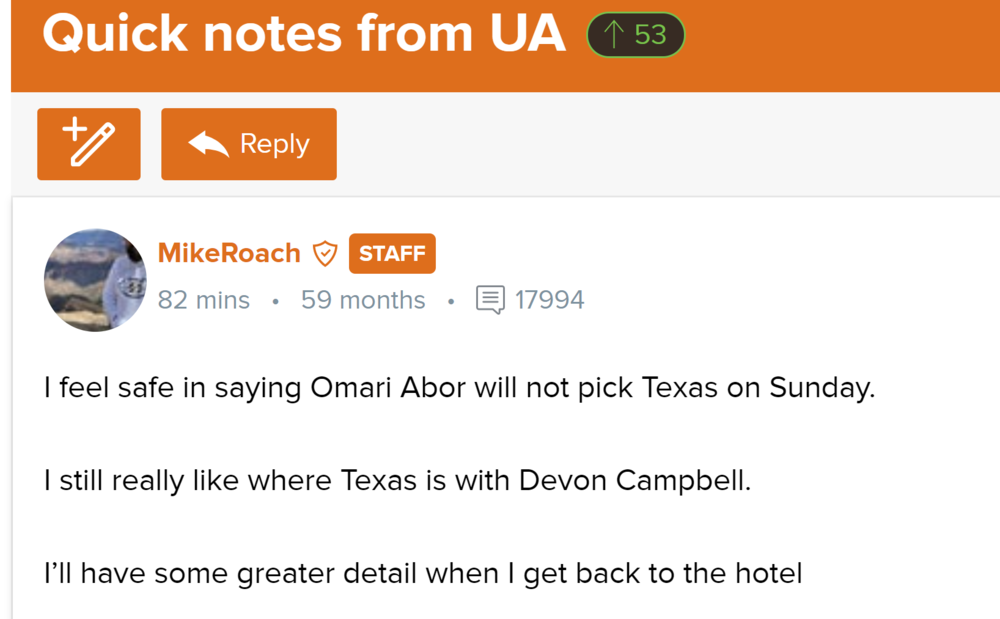This screenshot has height=619, width=1000.
Task: Click the 53 vote count number
Action: click(650, 34)
